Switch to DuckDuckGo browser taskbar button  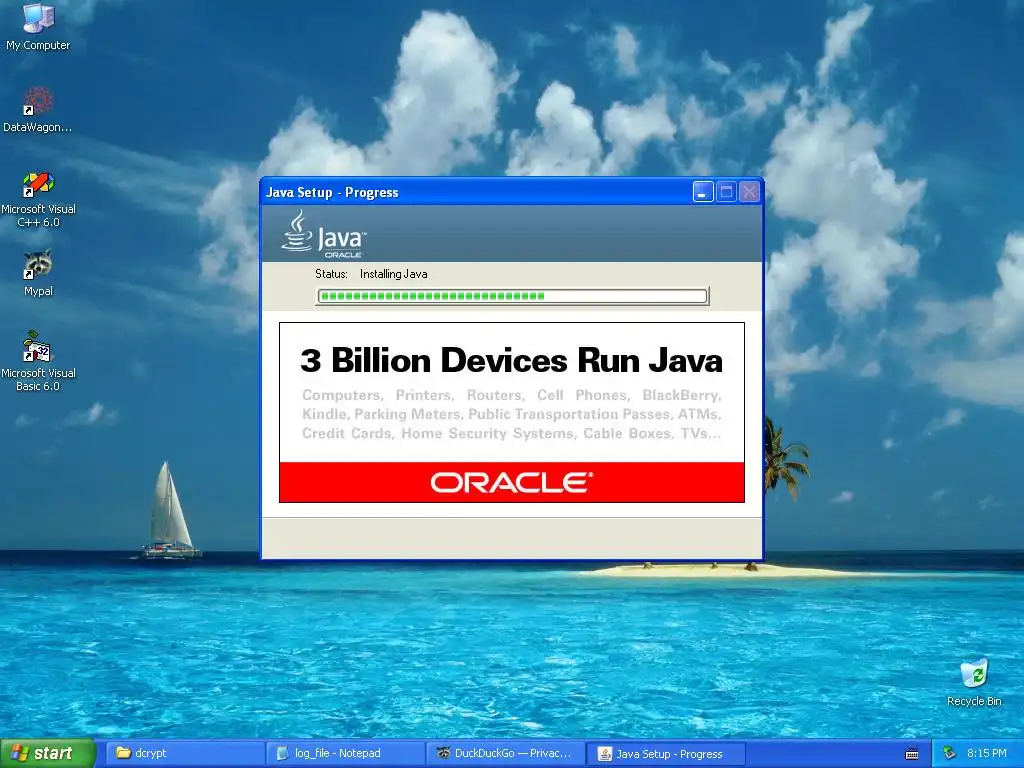point(506,753)
